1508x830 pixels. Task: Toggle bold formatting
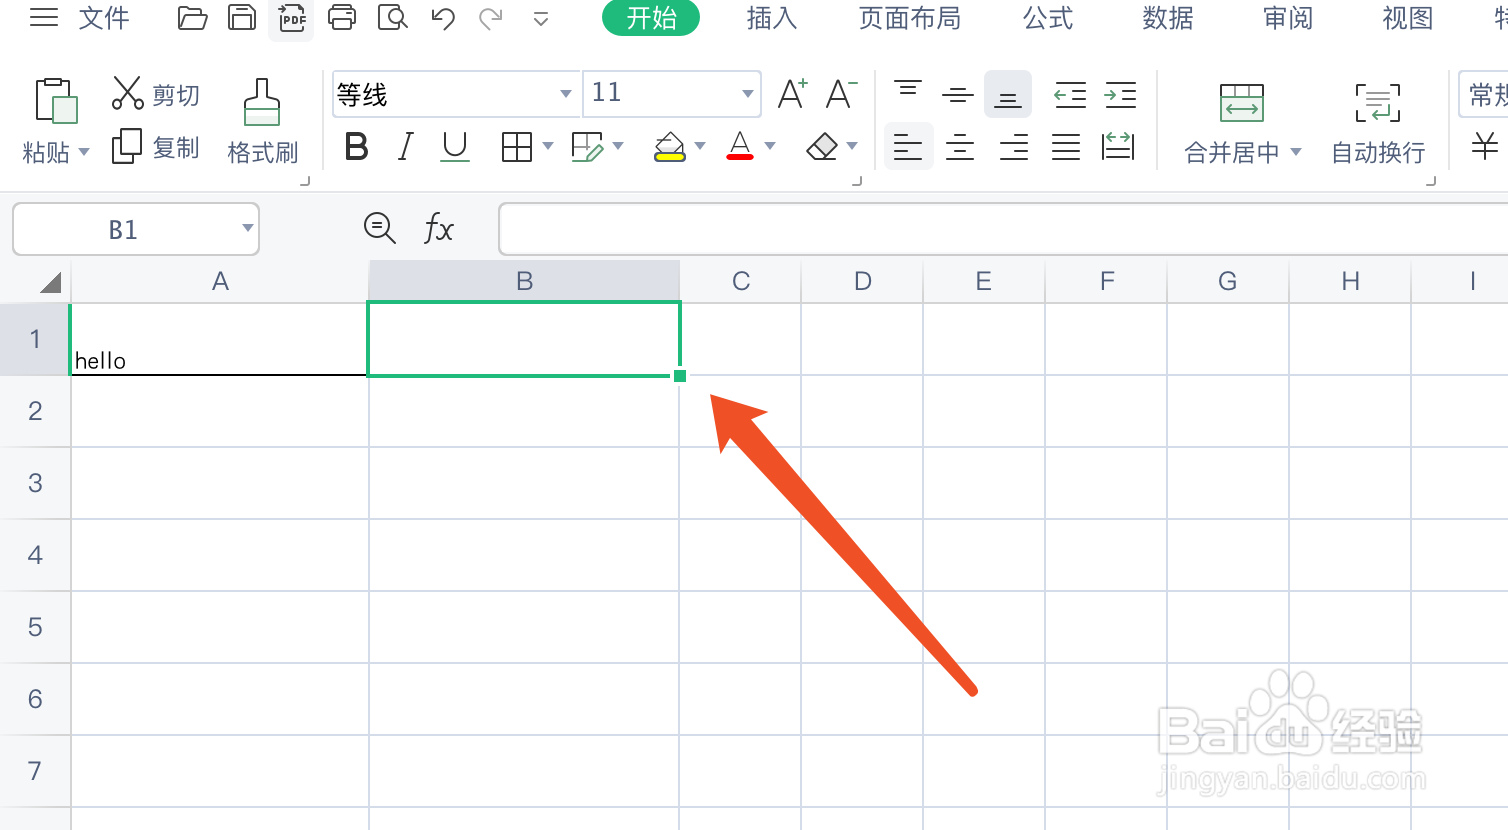tap(355, 146)
